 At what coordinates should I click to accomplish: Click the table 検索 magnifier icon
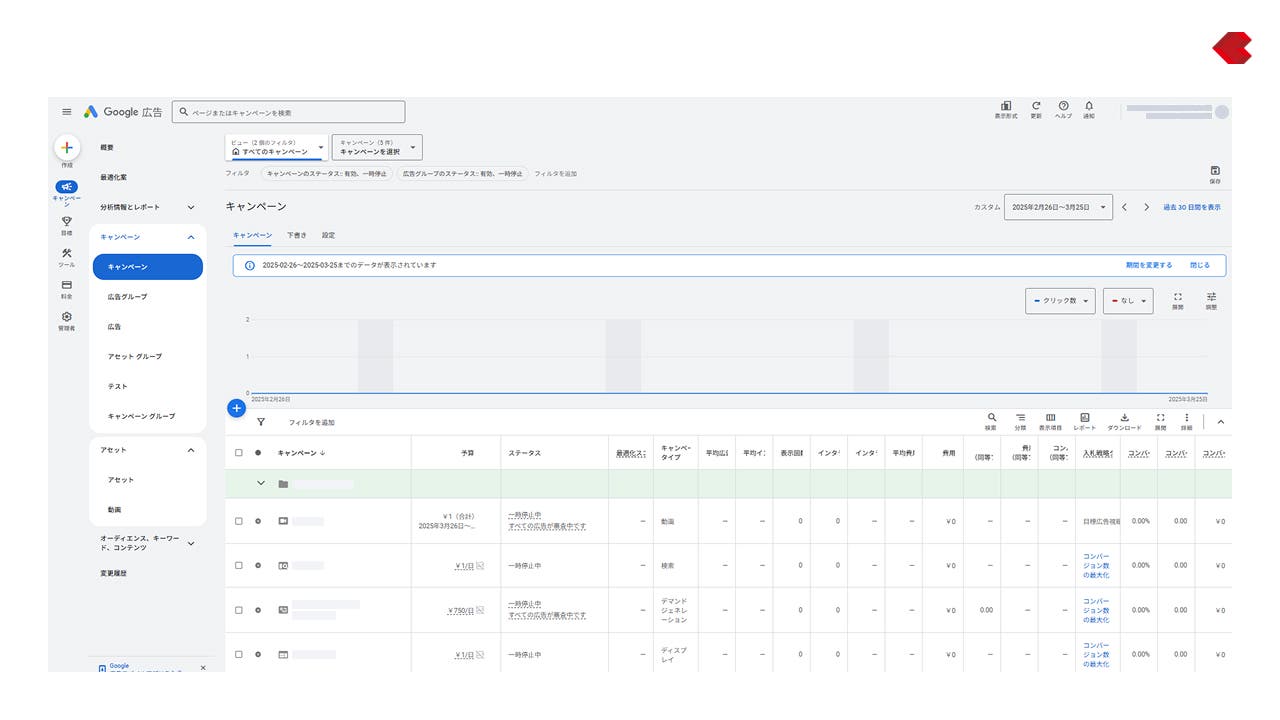(992, 418)
